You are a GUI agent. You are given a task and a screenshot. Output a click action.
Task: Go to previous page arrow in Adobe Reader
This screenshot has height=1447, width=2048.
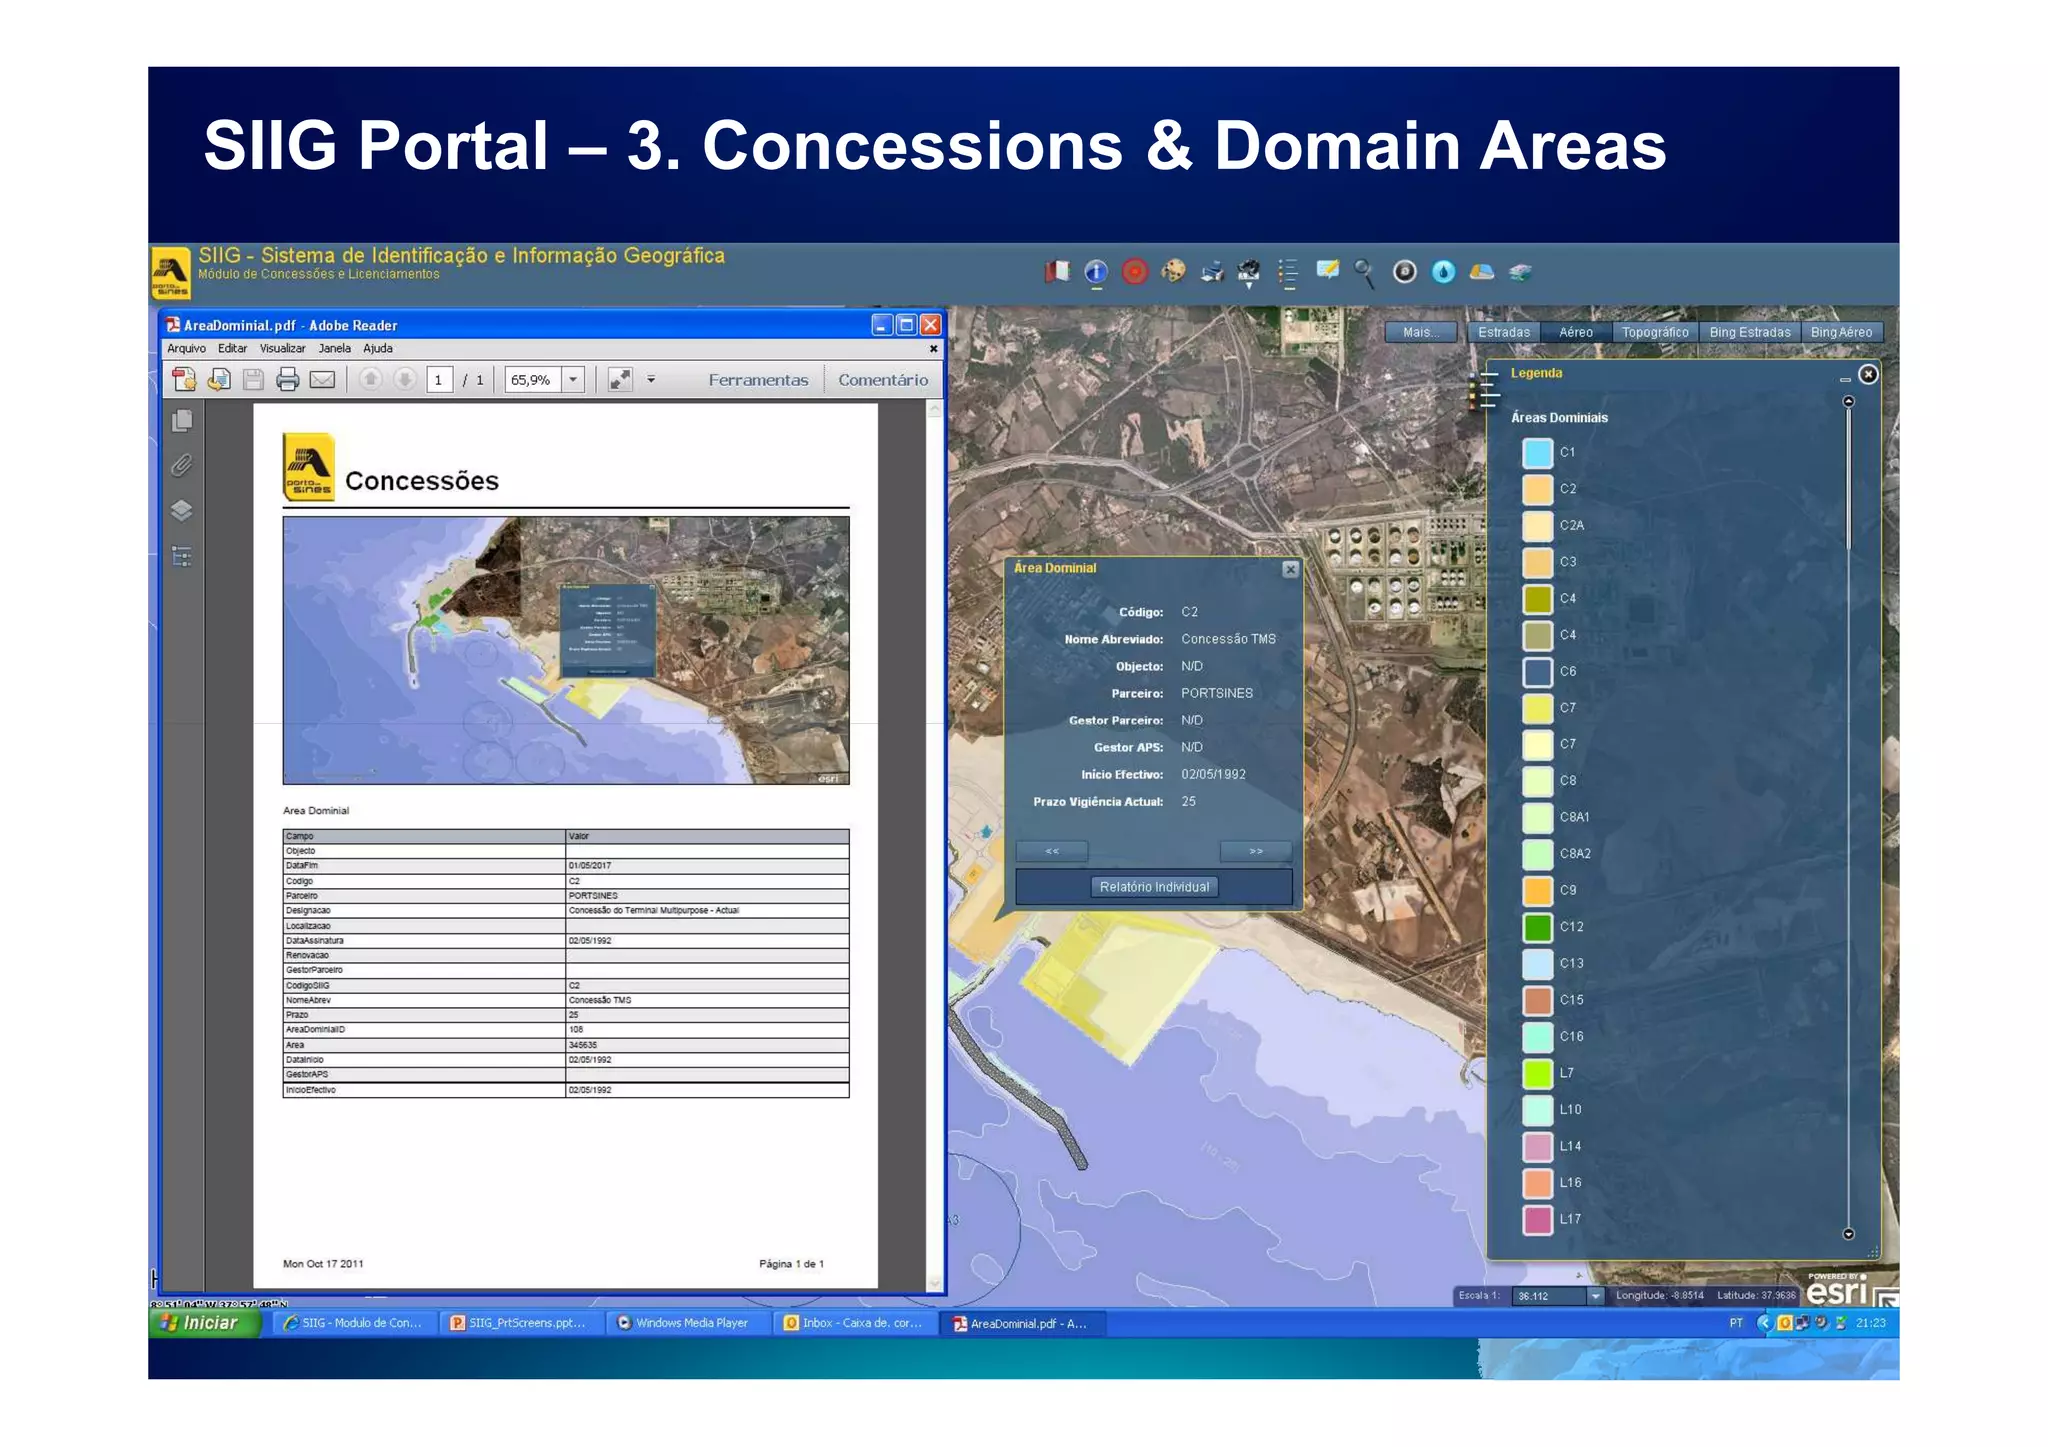pyautogui.click(x=371, y=380)
